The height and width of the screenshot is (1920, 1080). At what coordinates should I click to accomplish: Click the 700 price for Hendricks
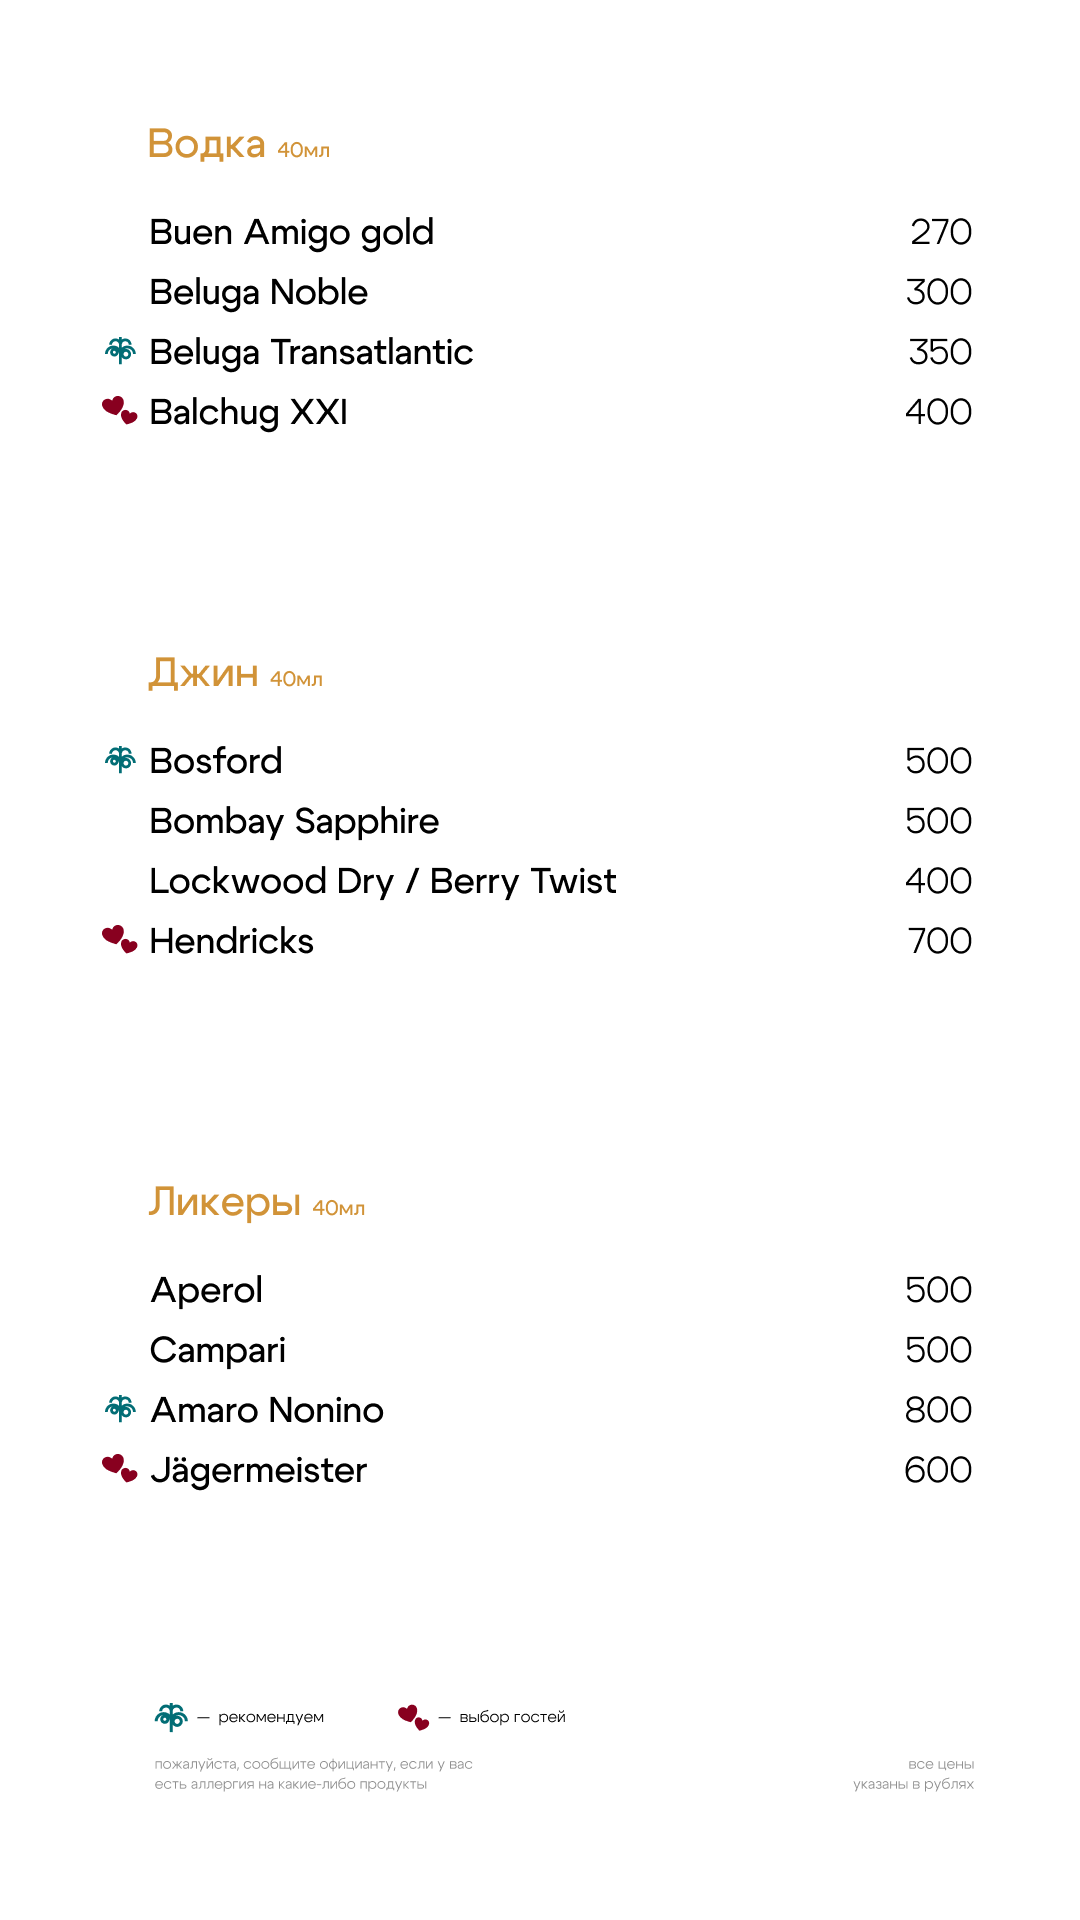[x=939, y=941]
